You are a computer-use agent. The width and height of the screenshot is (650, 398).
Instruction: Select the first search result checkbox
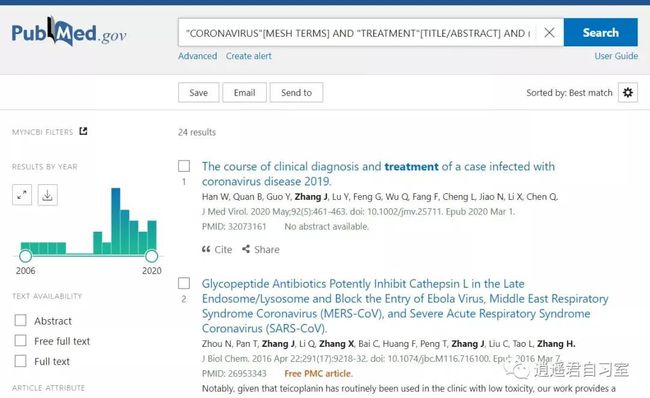[184, 166]
